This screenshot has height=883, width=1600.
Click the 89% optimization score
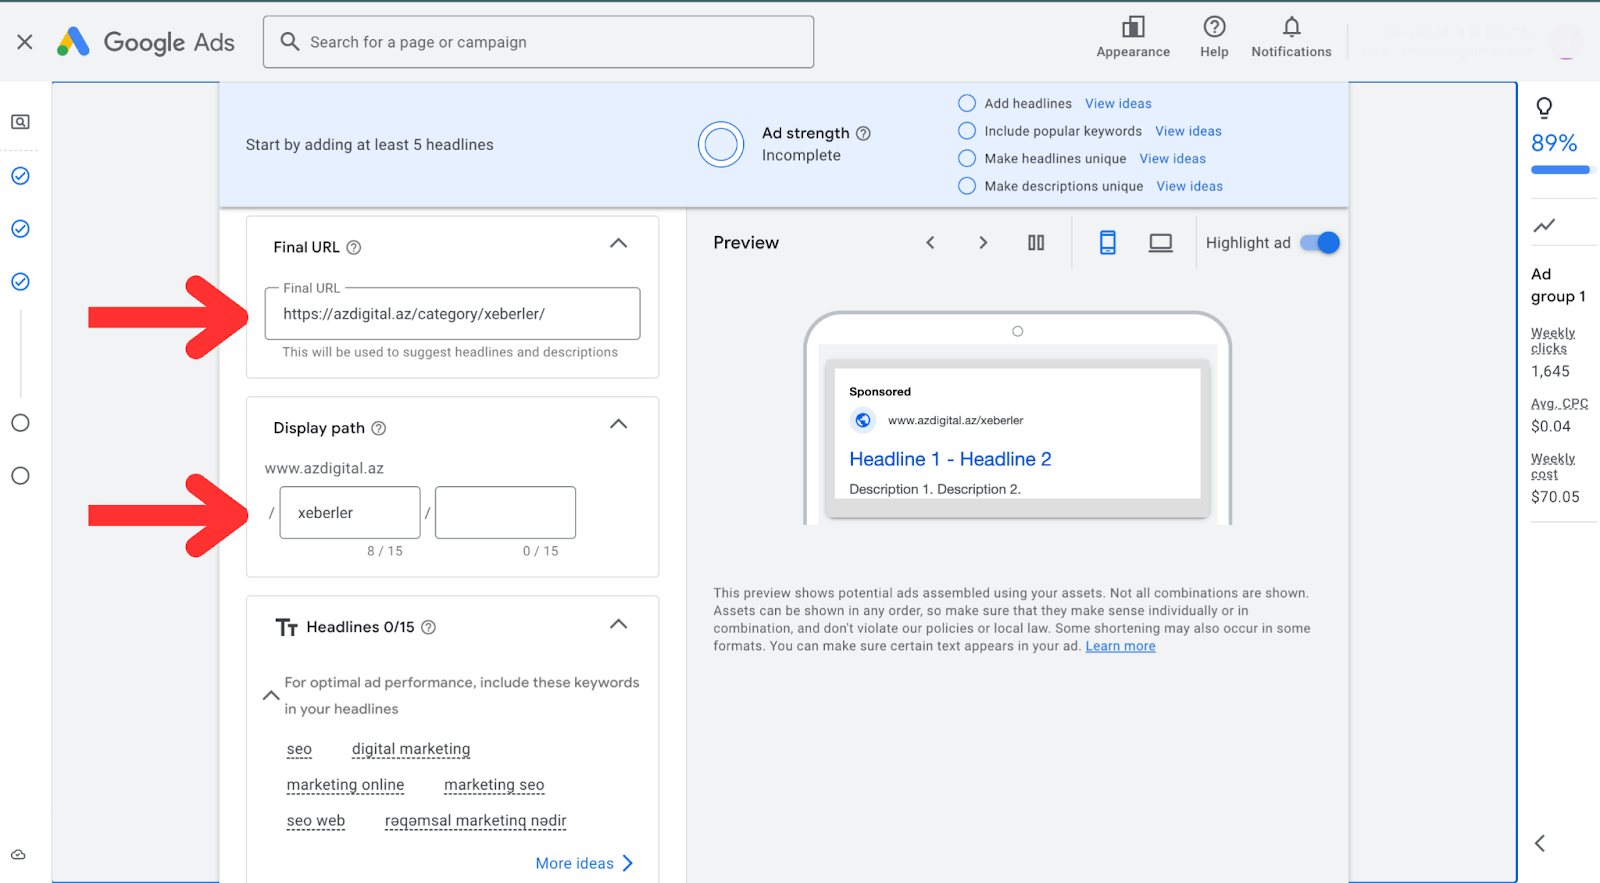pyautogui.click(x=1554, y=143)
